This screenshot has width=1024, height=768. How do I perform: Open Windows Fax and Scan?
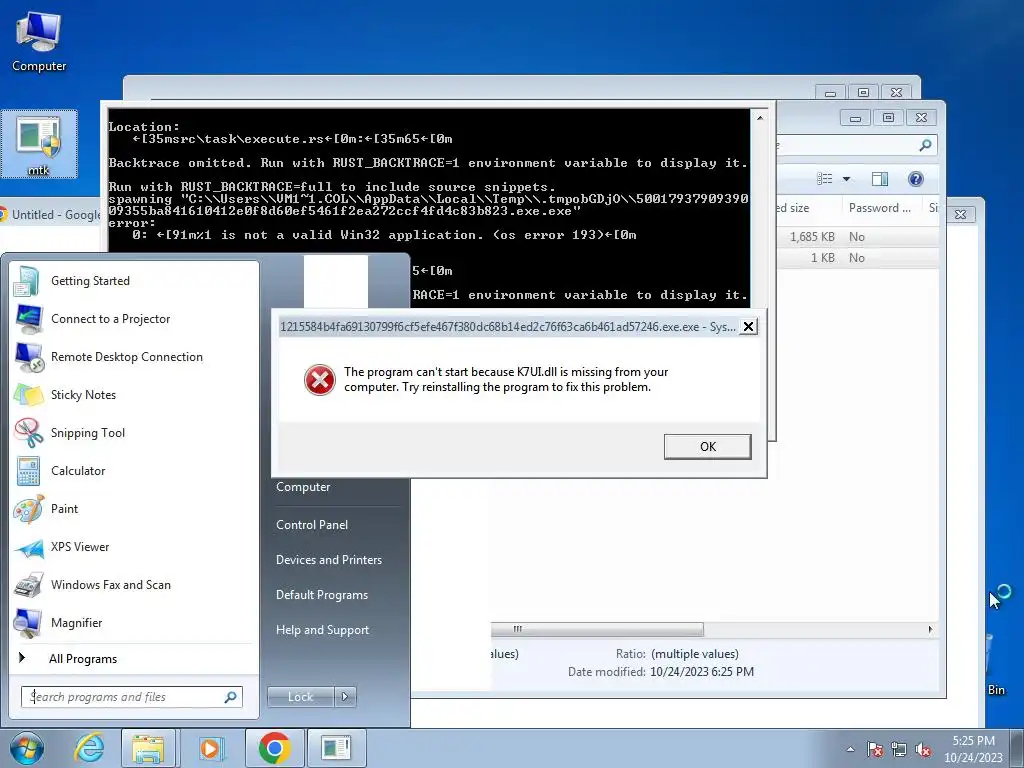134,584
